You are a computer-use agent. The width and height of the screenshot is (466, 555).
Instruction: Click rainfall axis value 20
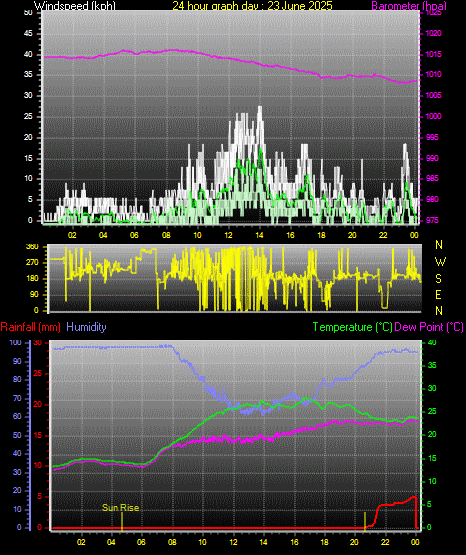38,404
